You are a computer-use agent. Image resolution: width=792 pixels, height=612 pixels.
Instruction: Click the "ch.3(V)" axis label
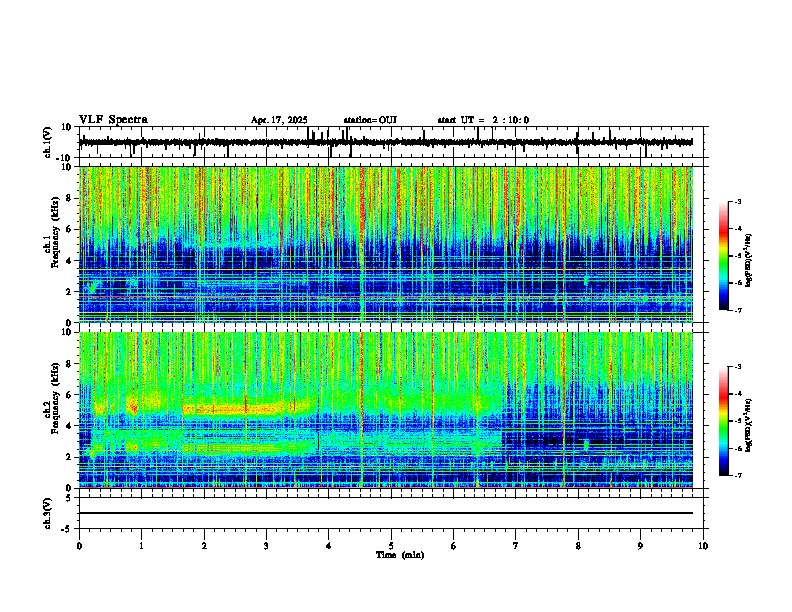pos(48,513)
